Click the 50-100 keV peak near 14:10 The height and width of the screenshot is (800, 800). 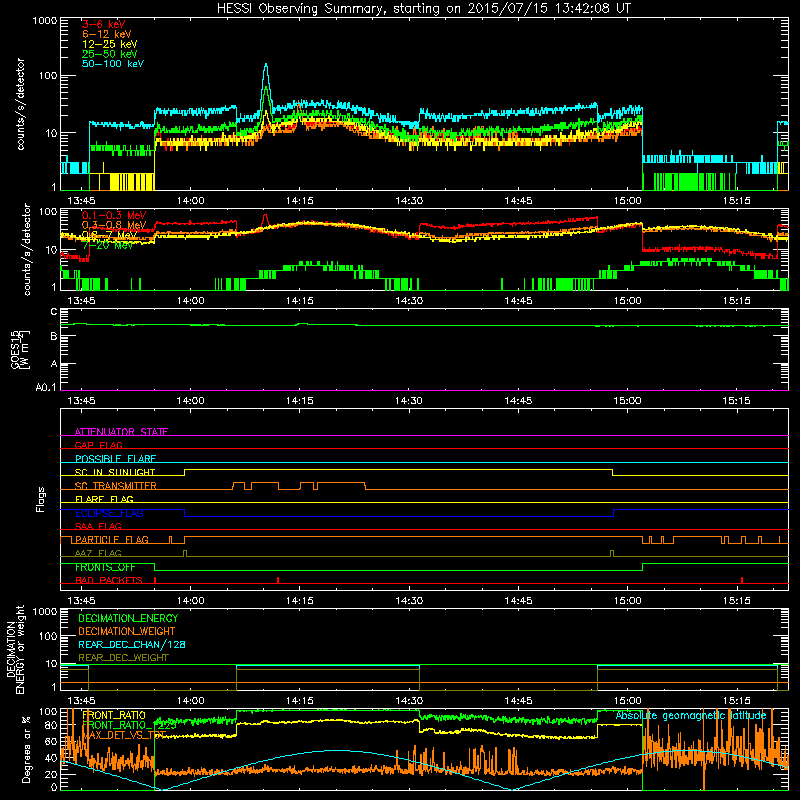(x=266, y=65)
